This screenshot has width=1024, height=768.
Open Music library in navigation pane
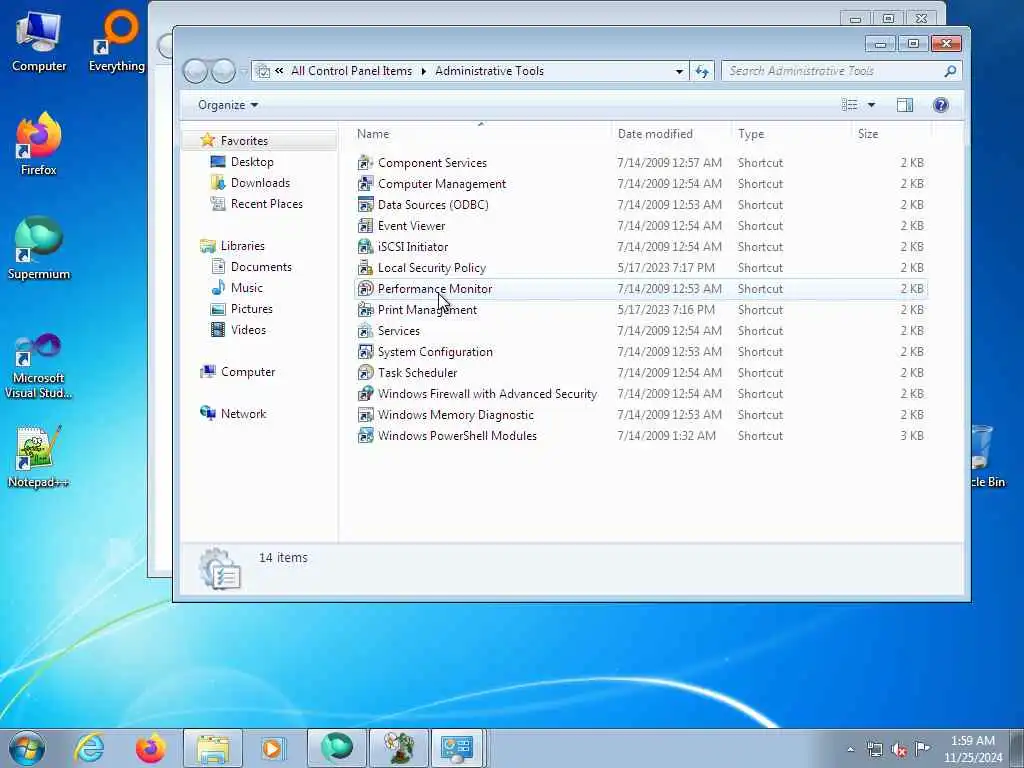[x=247, y=288]
